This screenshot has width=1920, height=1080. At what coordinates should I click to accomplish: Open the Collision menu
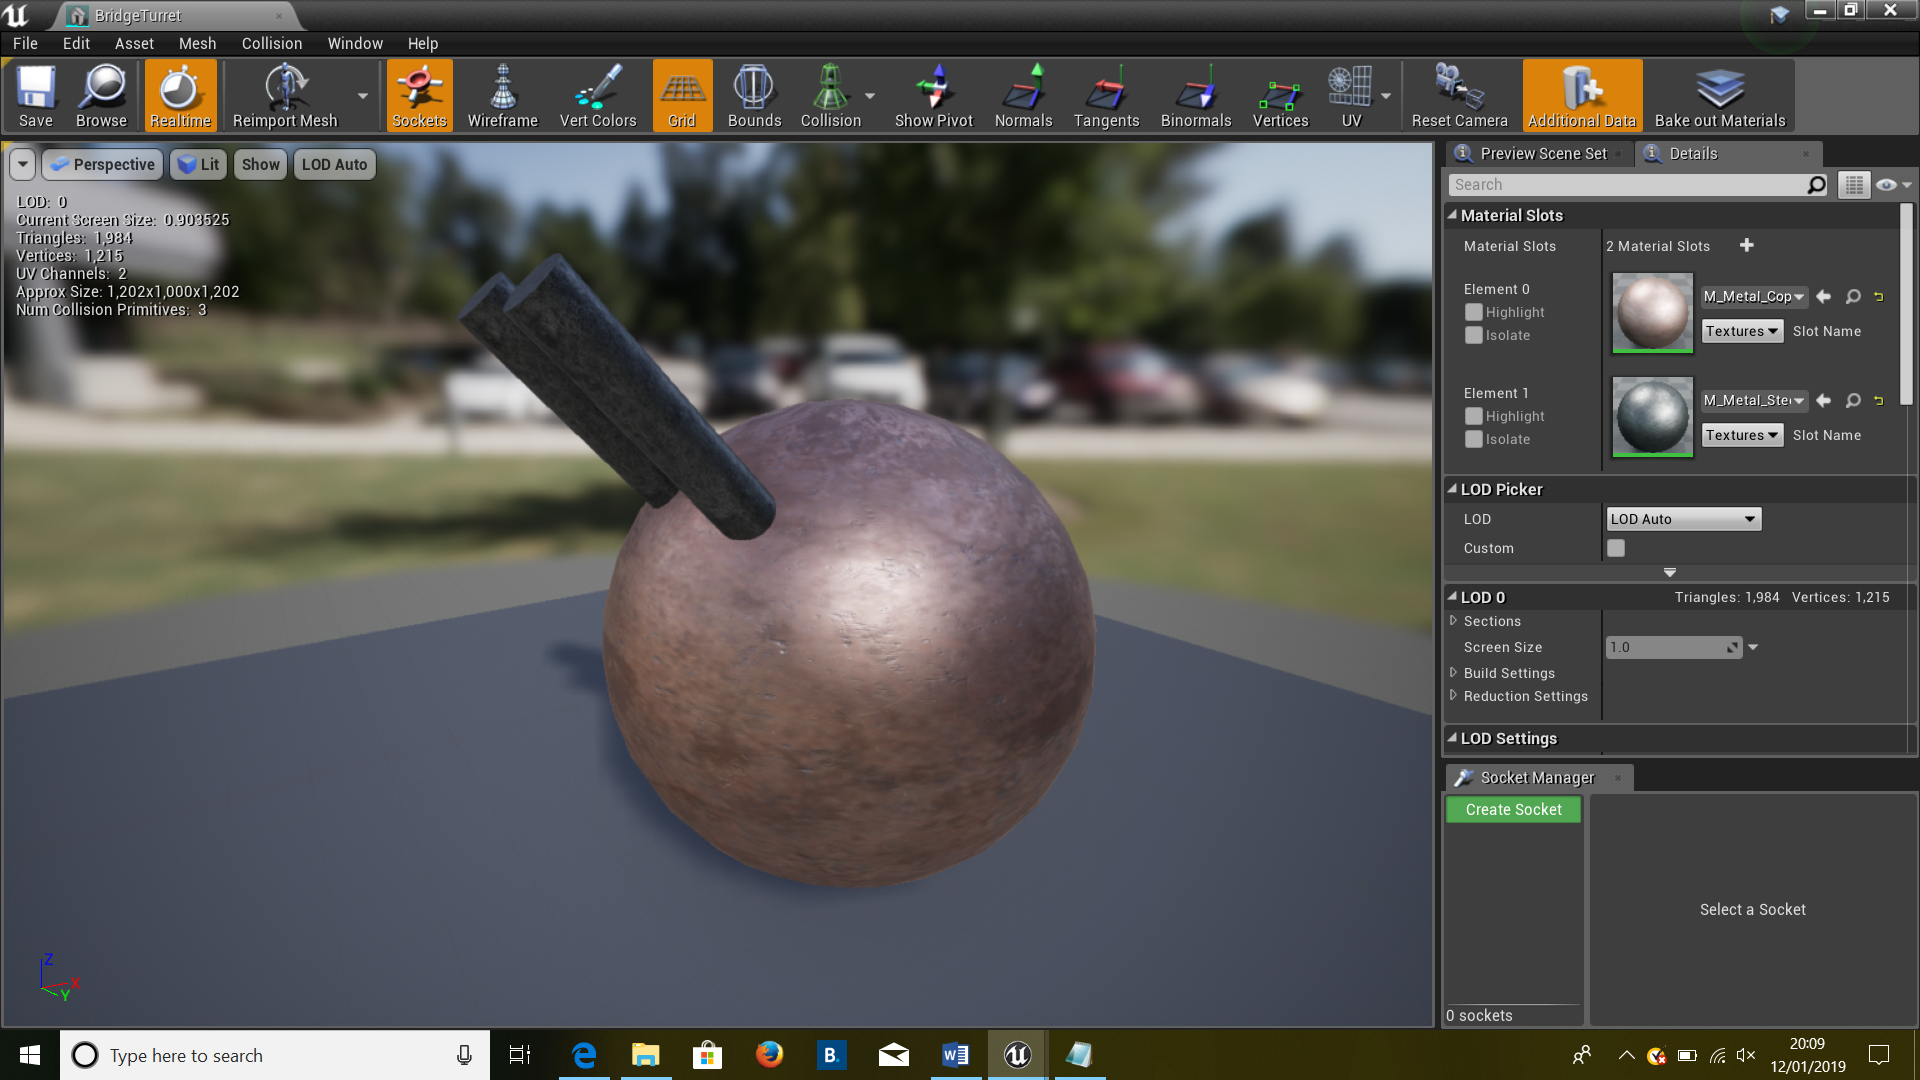pyautogui.click(x=271, y=43)
